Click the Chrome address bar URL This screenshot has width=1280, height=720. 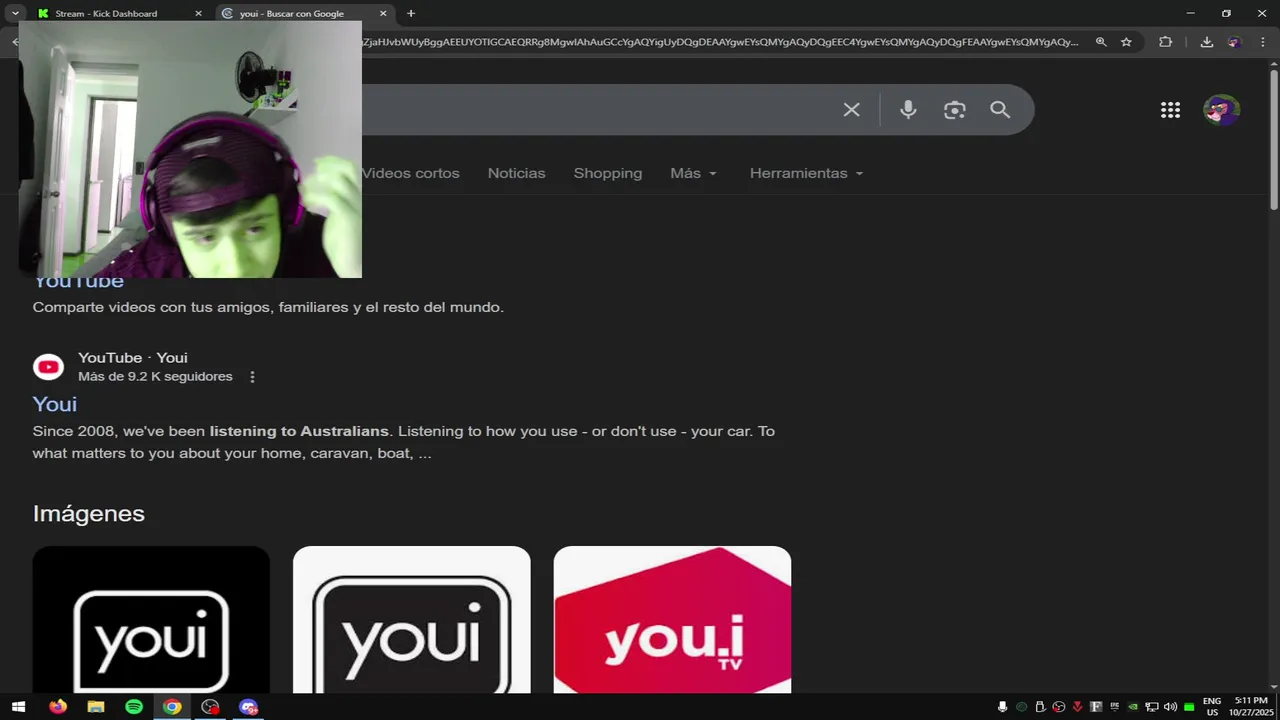click(720, 42)
